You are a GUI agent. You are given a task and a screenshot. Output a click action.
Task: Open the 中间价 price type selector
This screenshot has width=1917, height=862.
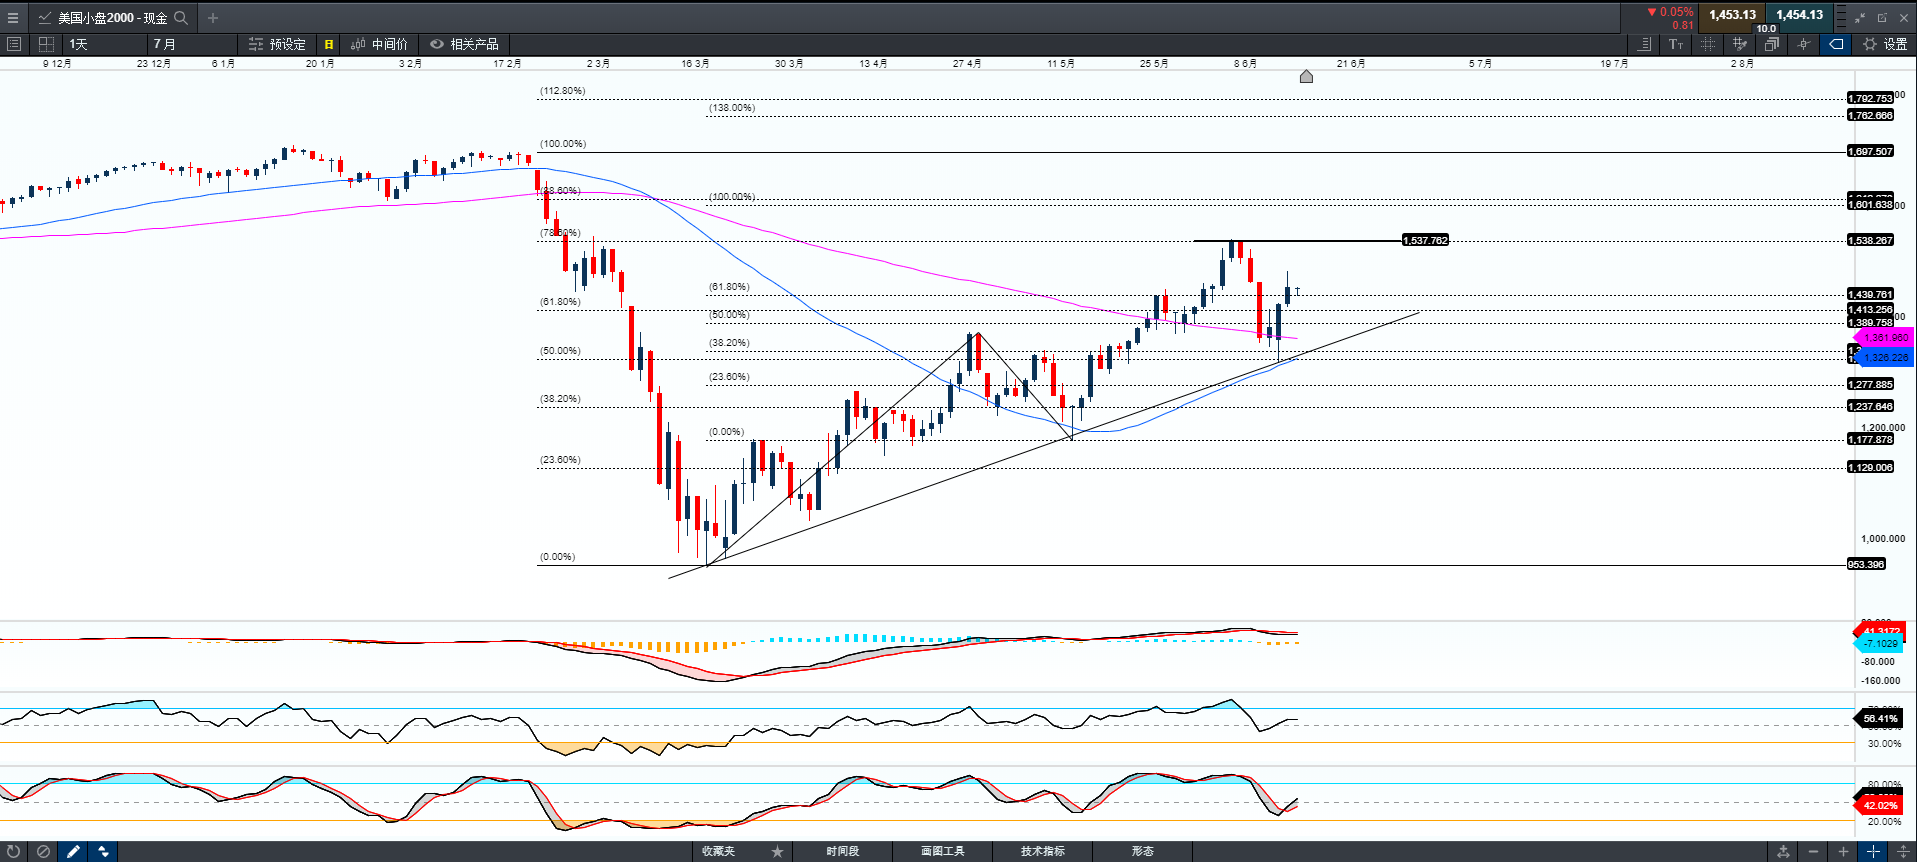(x=379, y=44)
